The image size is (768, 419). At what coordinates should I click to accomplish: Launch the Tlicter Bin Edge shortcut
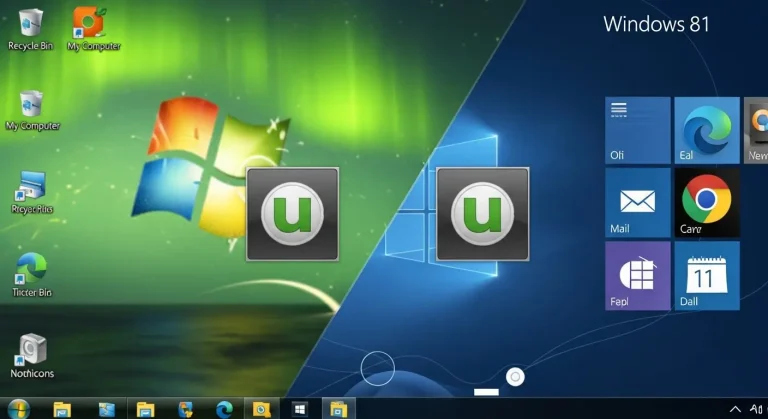click(x=32, y=275)
